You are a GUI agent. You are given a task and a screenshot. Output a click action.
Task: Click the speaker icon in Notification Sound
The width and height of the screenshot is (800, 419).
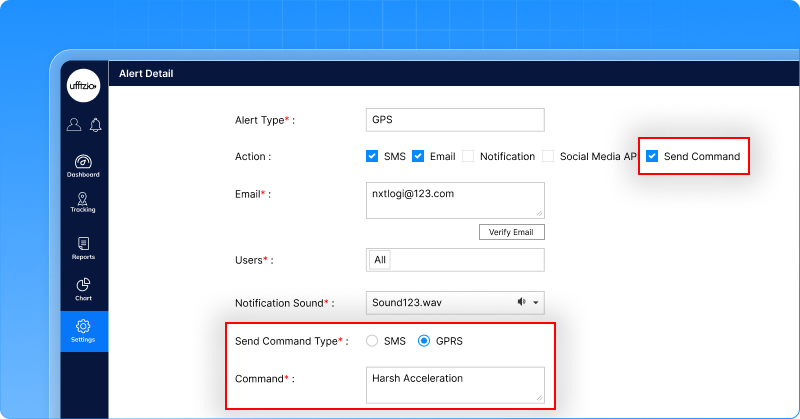pos(521,302)
